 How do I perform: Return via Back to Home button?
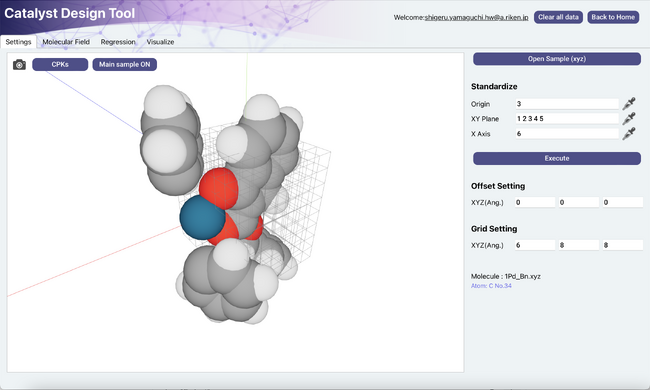613,17
